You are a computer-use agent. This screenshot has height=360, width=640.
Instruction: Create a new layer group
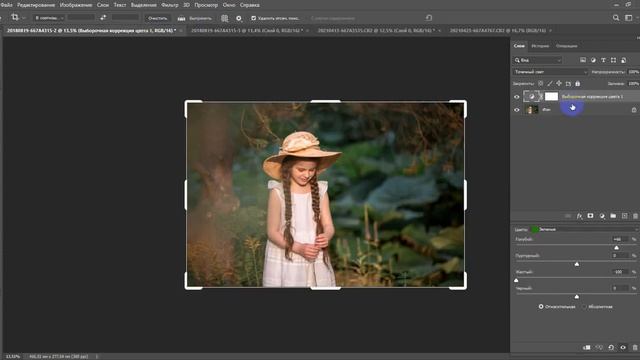point(613,216)
